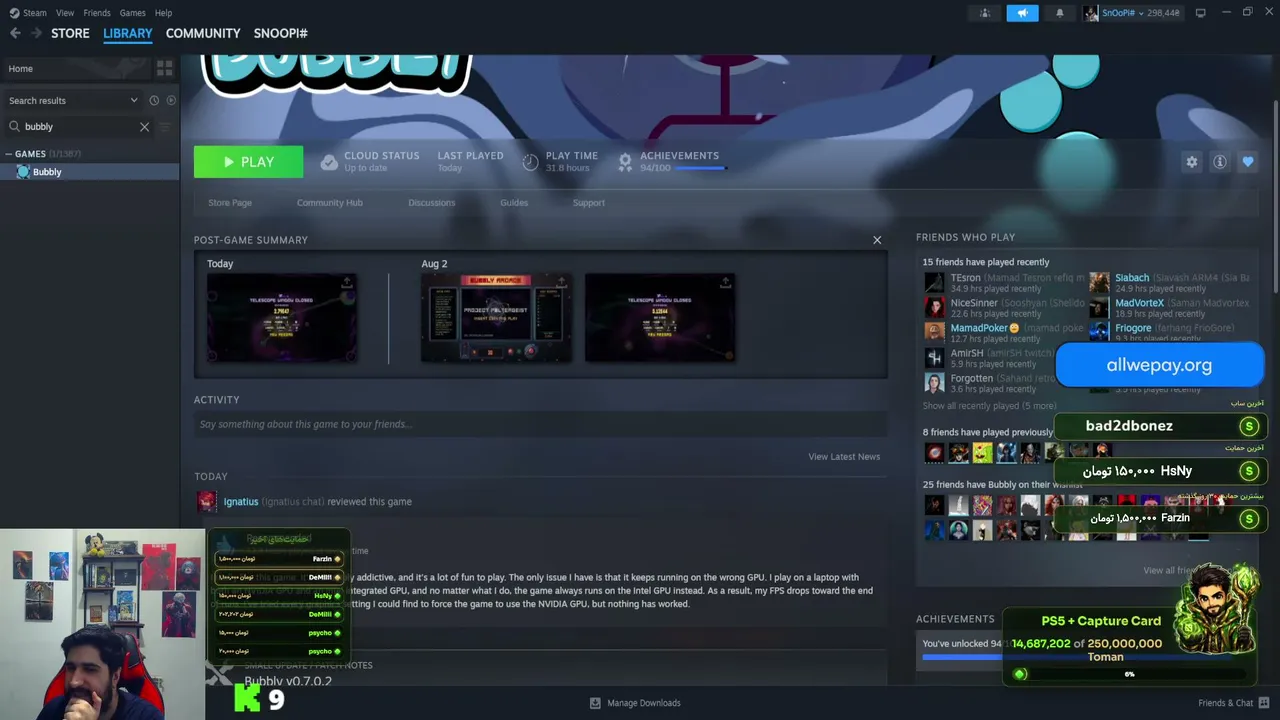Viewport: 1280px width, 720px height.
Task: Filter to ready-to-play games icon
Action: pyautogui.click(x=171, y=100)
